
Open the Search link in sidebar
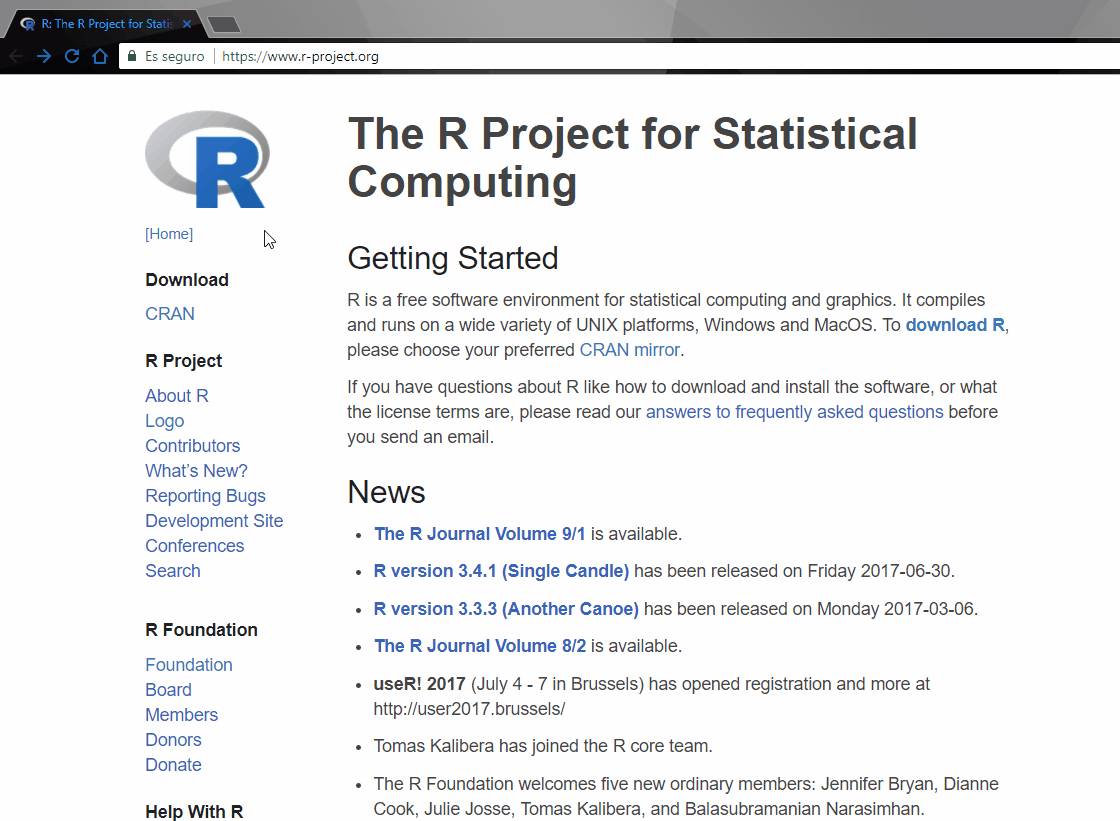[x=173, y=571]
